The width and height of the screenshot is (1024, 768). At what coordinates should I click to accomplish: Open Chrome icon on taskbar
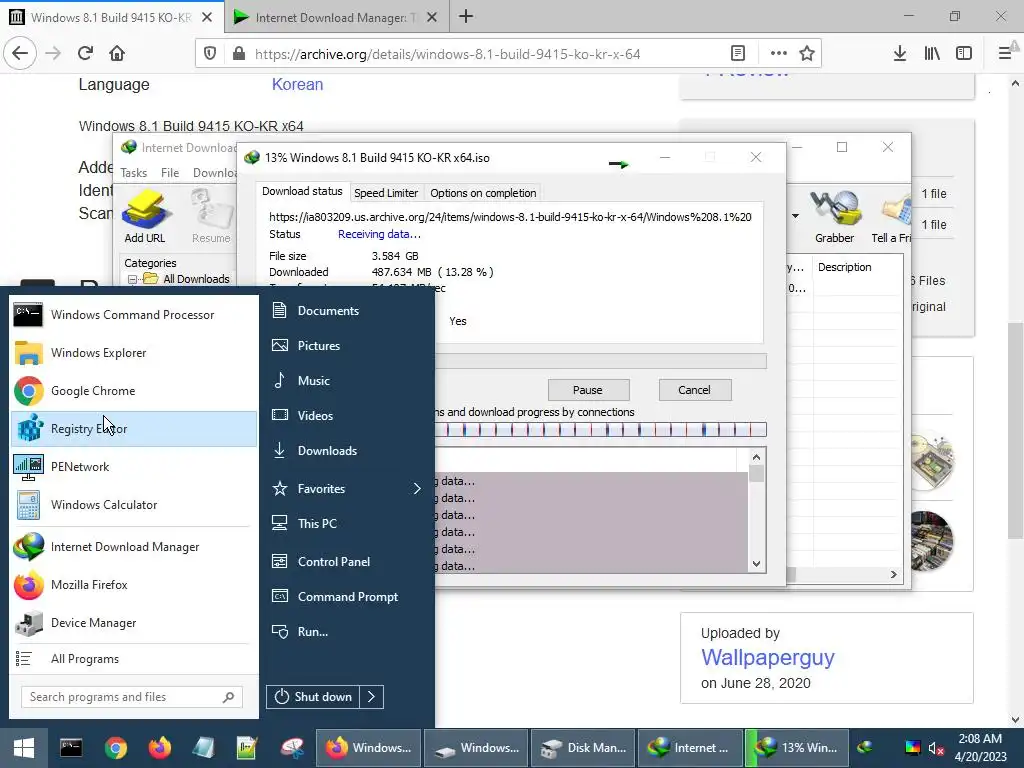tap(116, 748)
